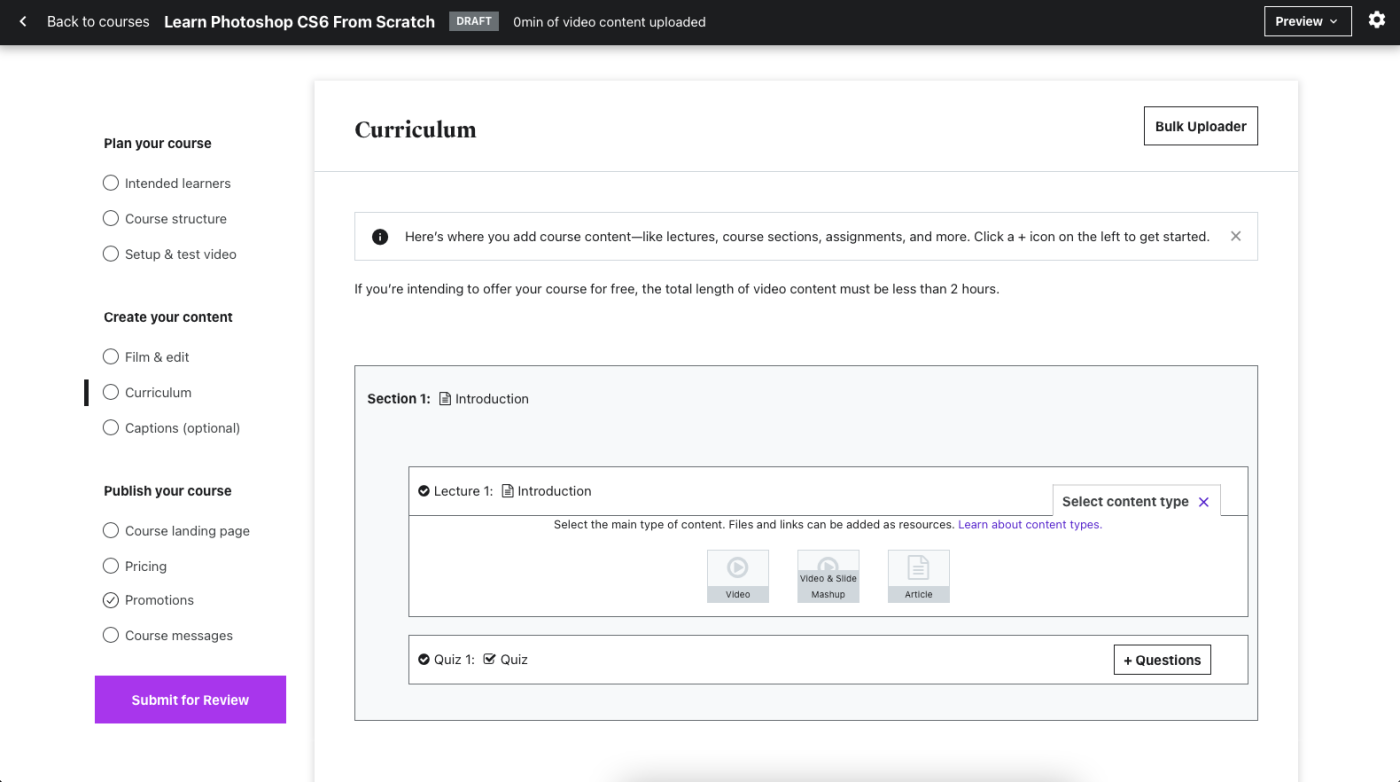Click the Lecture 1 checkmark icon

click(x=424, y=491)
